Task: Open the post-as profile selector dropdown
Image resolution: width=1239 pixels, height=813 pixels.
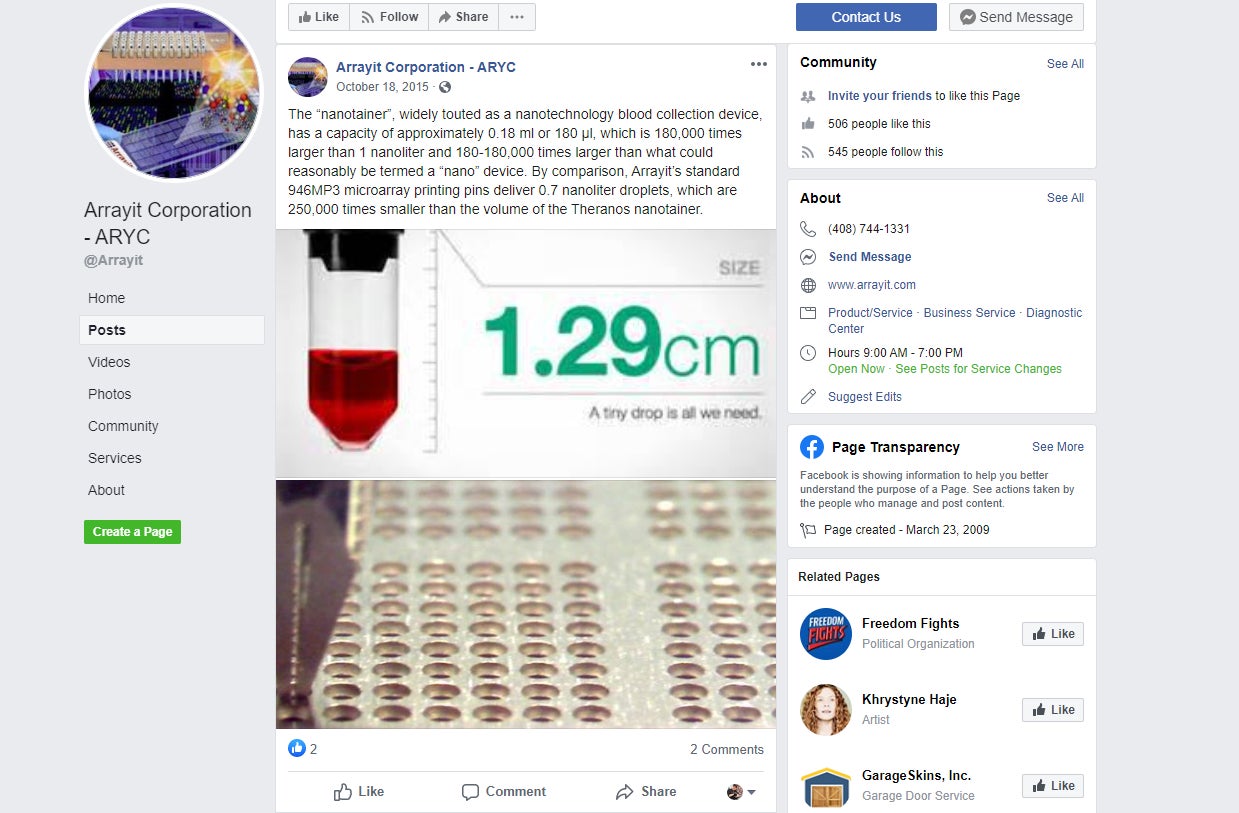Action: (x=741, y=792)
